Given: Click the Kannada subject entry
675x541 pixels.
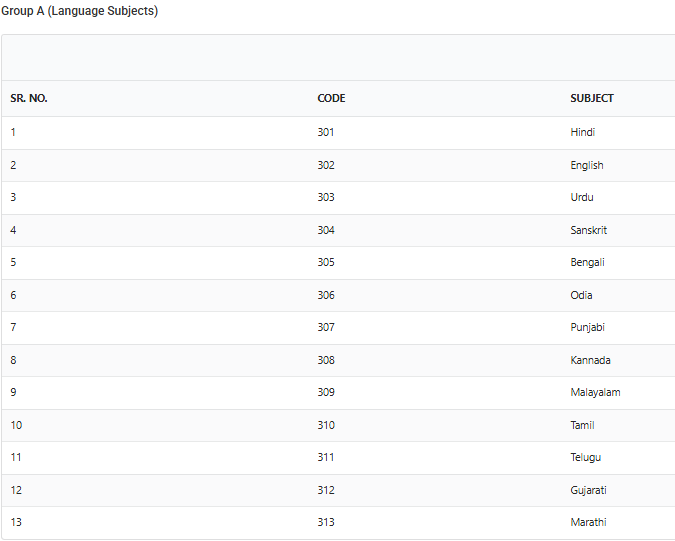Looking at the screenshot, I should point(590,360).
